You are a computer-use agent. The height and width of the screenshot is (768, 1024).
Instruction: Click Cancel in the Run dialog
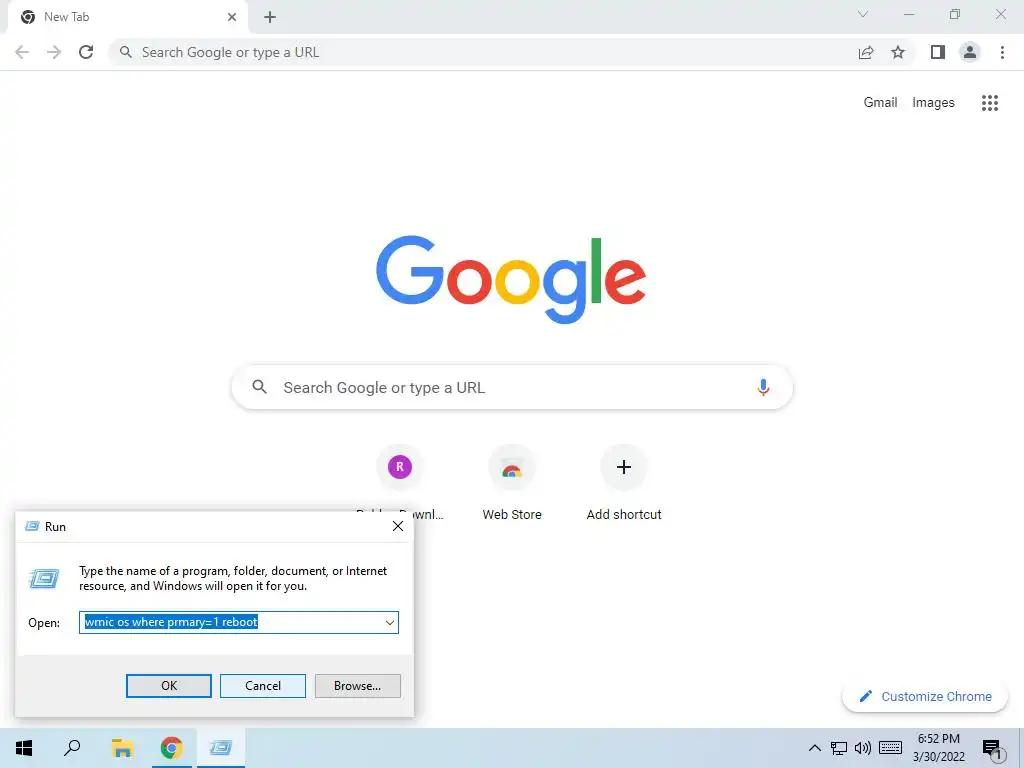263,686
